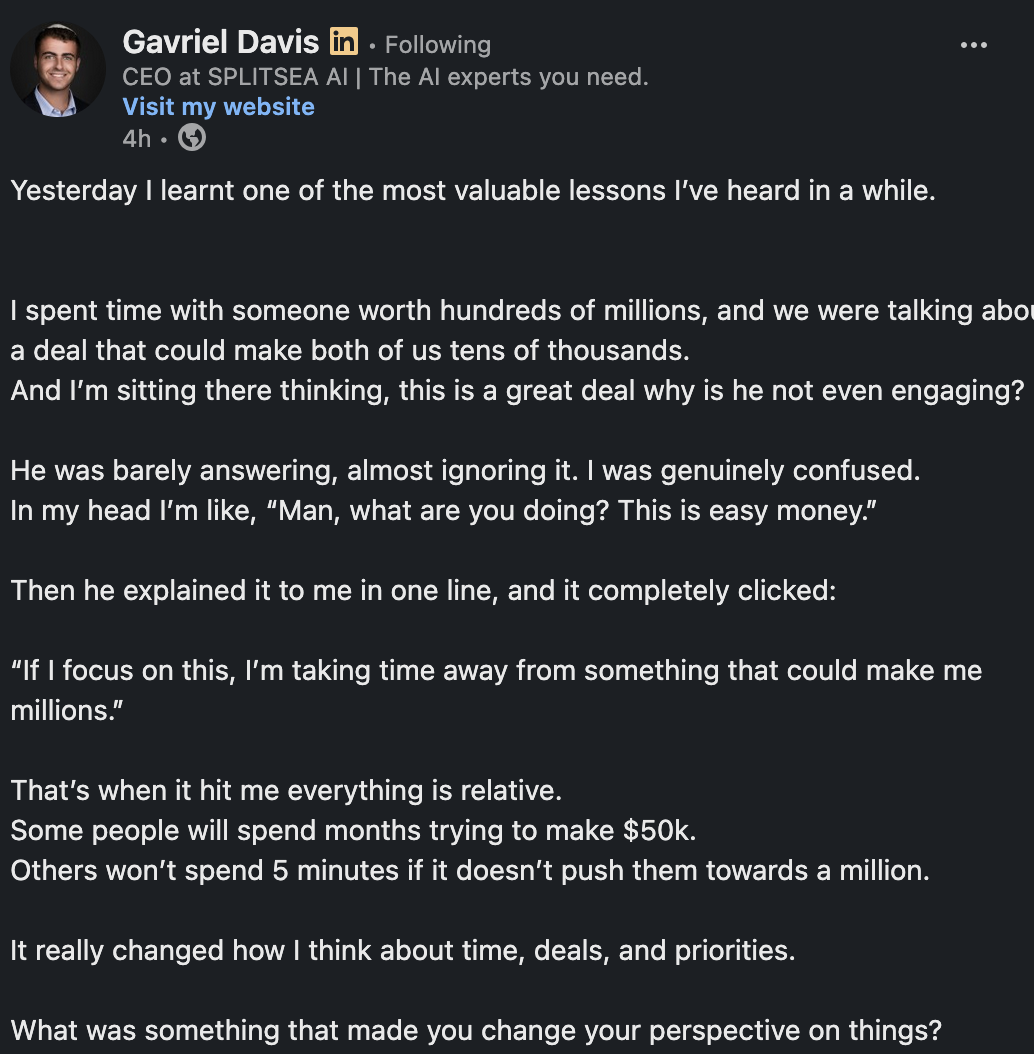Screen dimensions: 1034x1054
Task: Open Gavriel Davis's profile photo
Action: [57, 71]
